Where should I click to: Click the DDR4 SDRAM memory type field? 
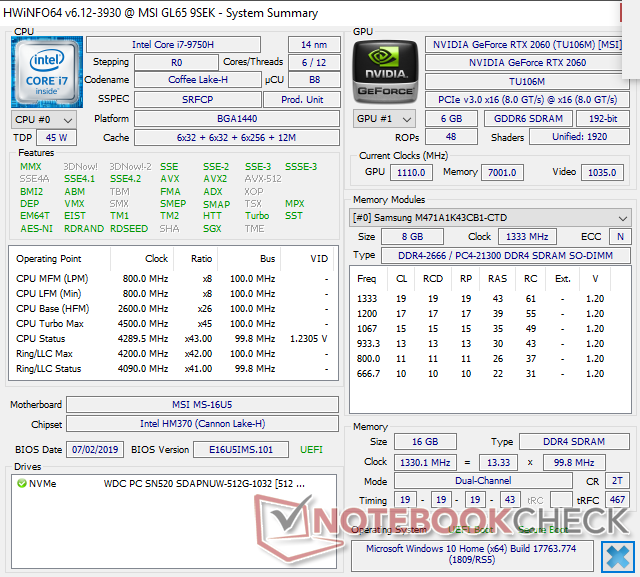coord(574,442)
